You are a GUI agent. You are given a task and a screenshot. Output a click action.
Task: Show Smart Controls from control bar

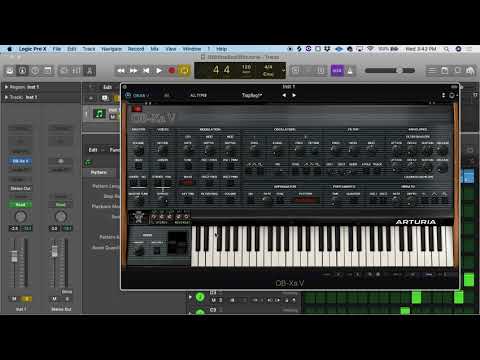coord(64,70)
